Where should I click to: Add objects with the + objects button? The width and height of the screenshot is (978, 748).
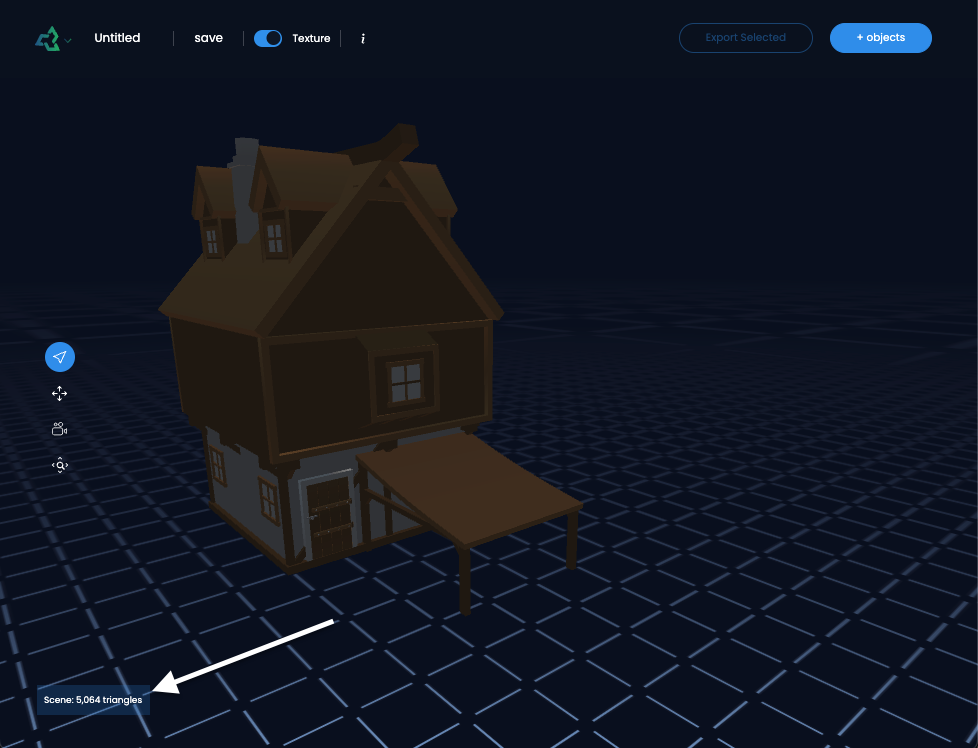(x=880, y=38)
